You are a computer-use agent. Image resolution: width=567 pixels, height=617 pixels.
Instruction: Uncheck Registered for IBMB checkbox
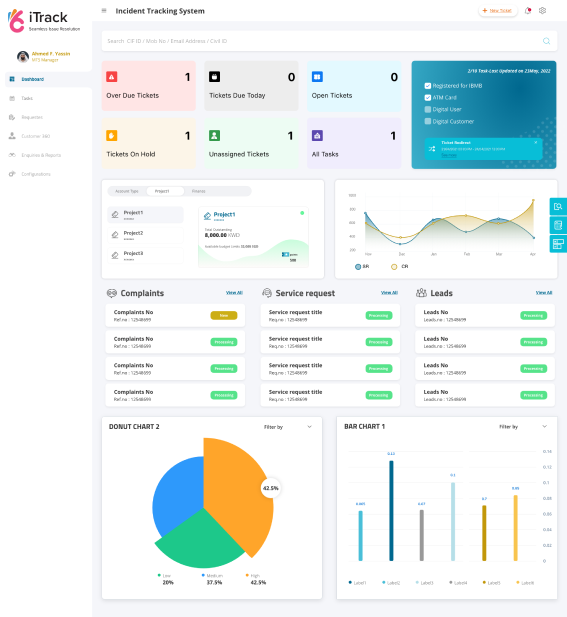(428, 86)
